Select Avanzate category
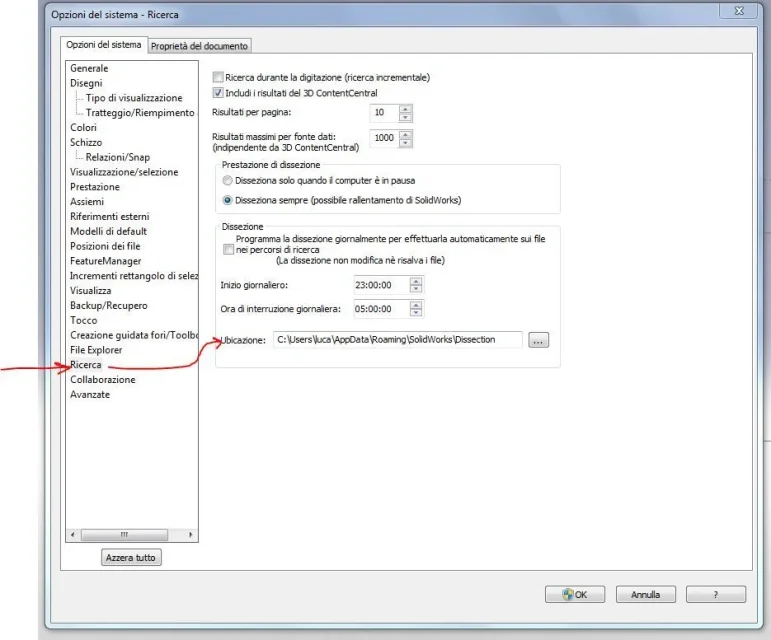 click(x=90, y=394)
